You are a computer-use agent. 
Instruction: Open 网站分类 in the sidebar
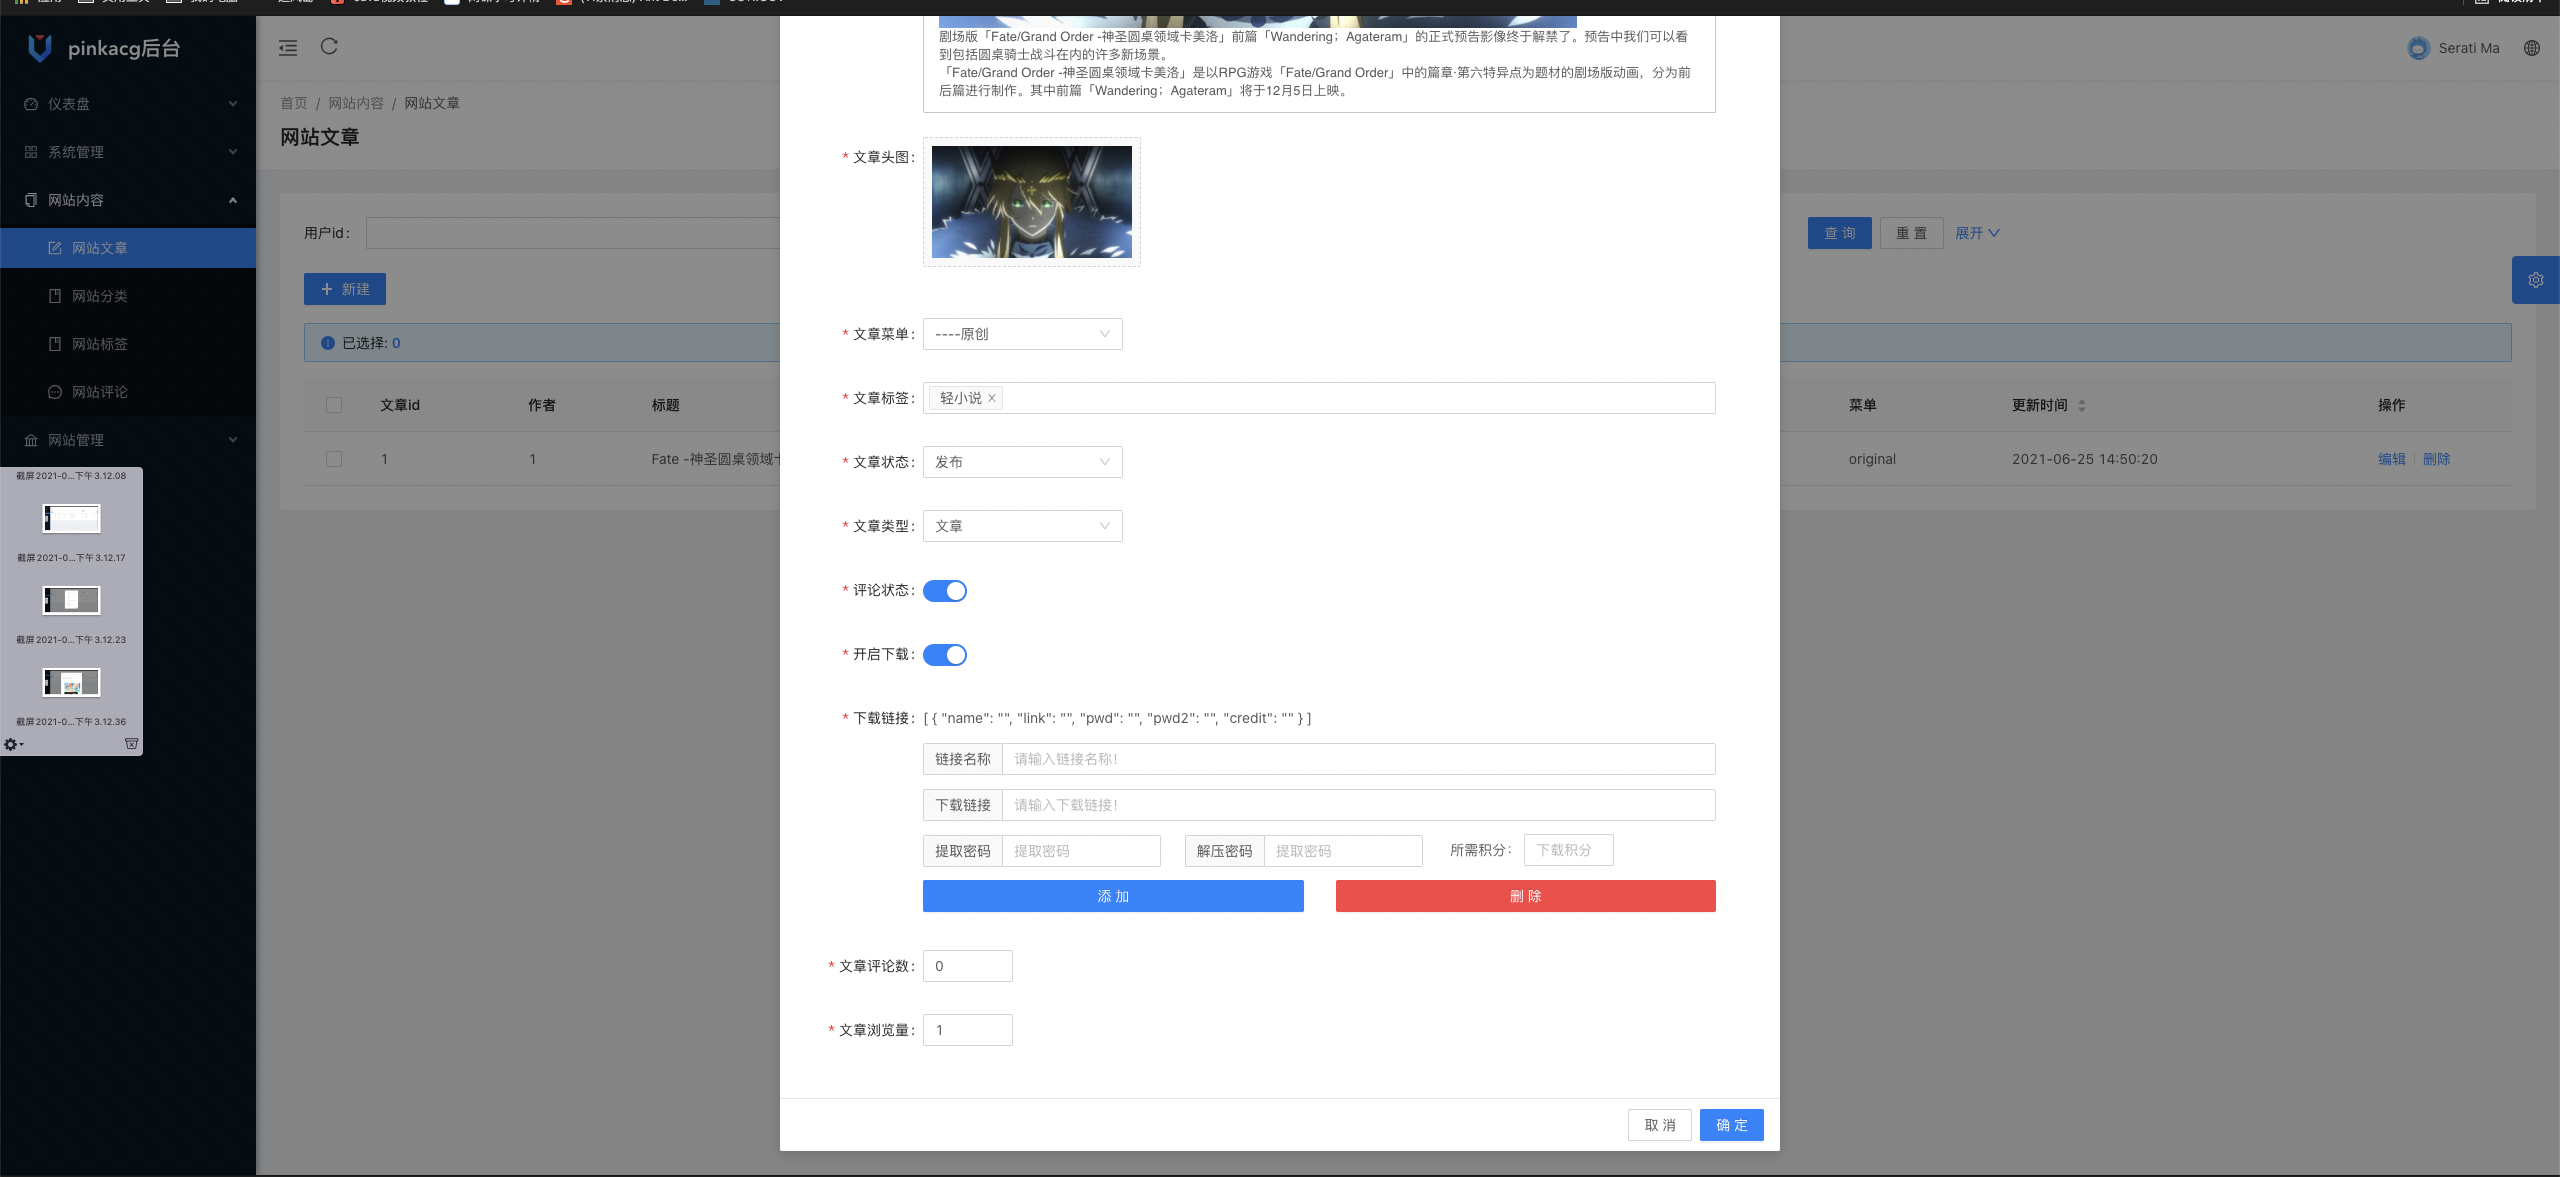99,296
